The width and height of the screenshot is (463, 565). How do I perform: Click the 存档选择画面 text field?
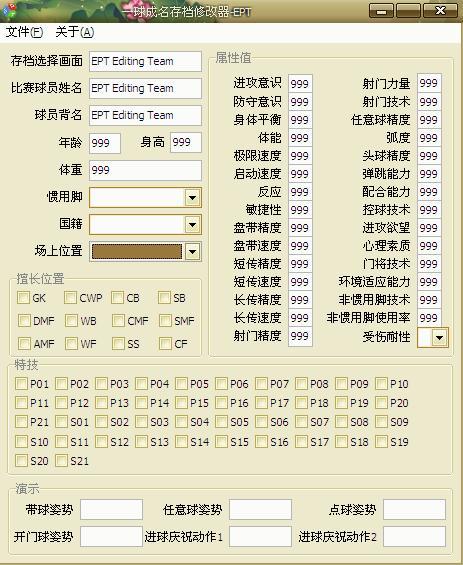click(146, 61)
